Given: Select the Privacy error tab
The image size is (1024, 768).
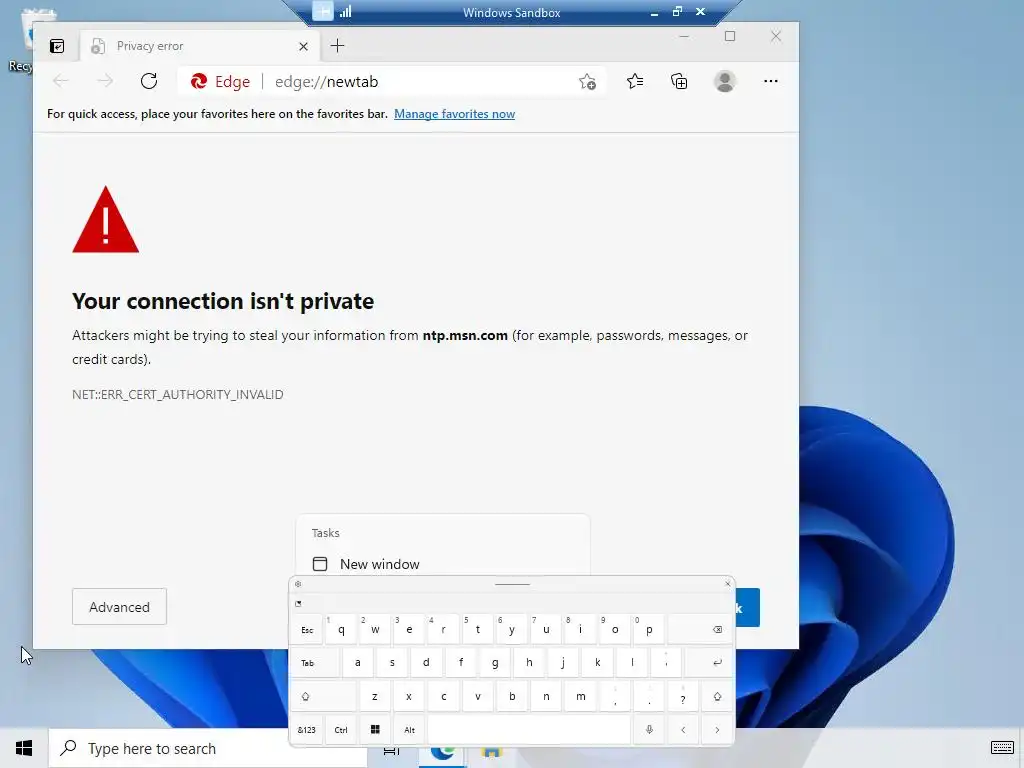Looking at the screenshot, I should pos(200,46).
